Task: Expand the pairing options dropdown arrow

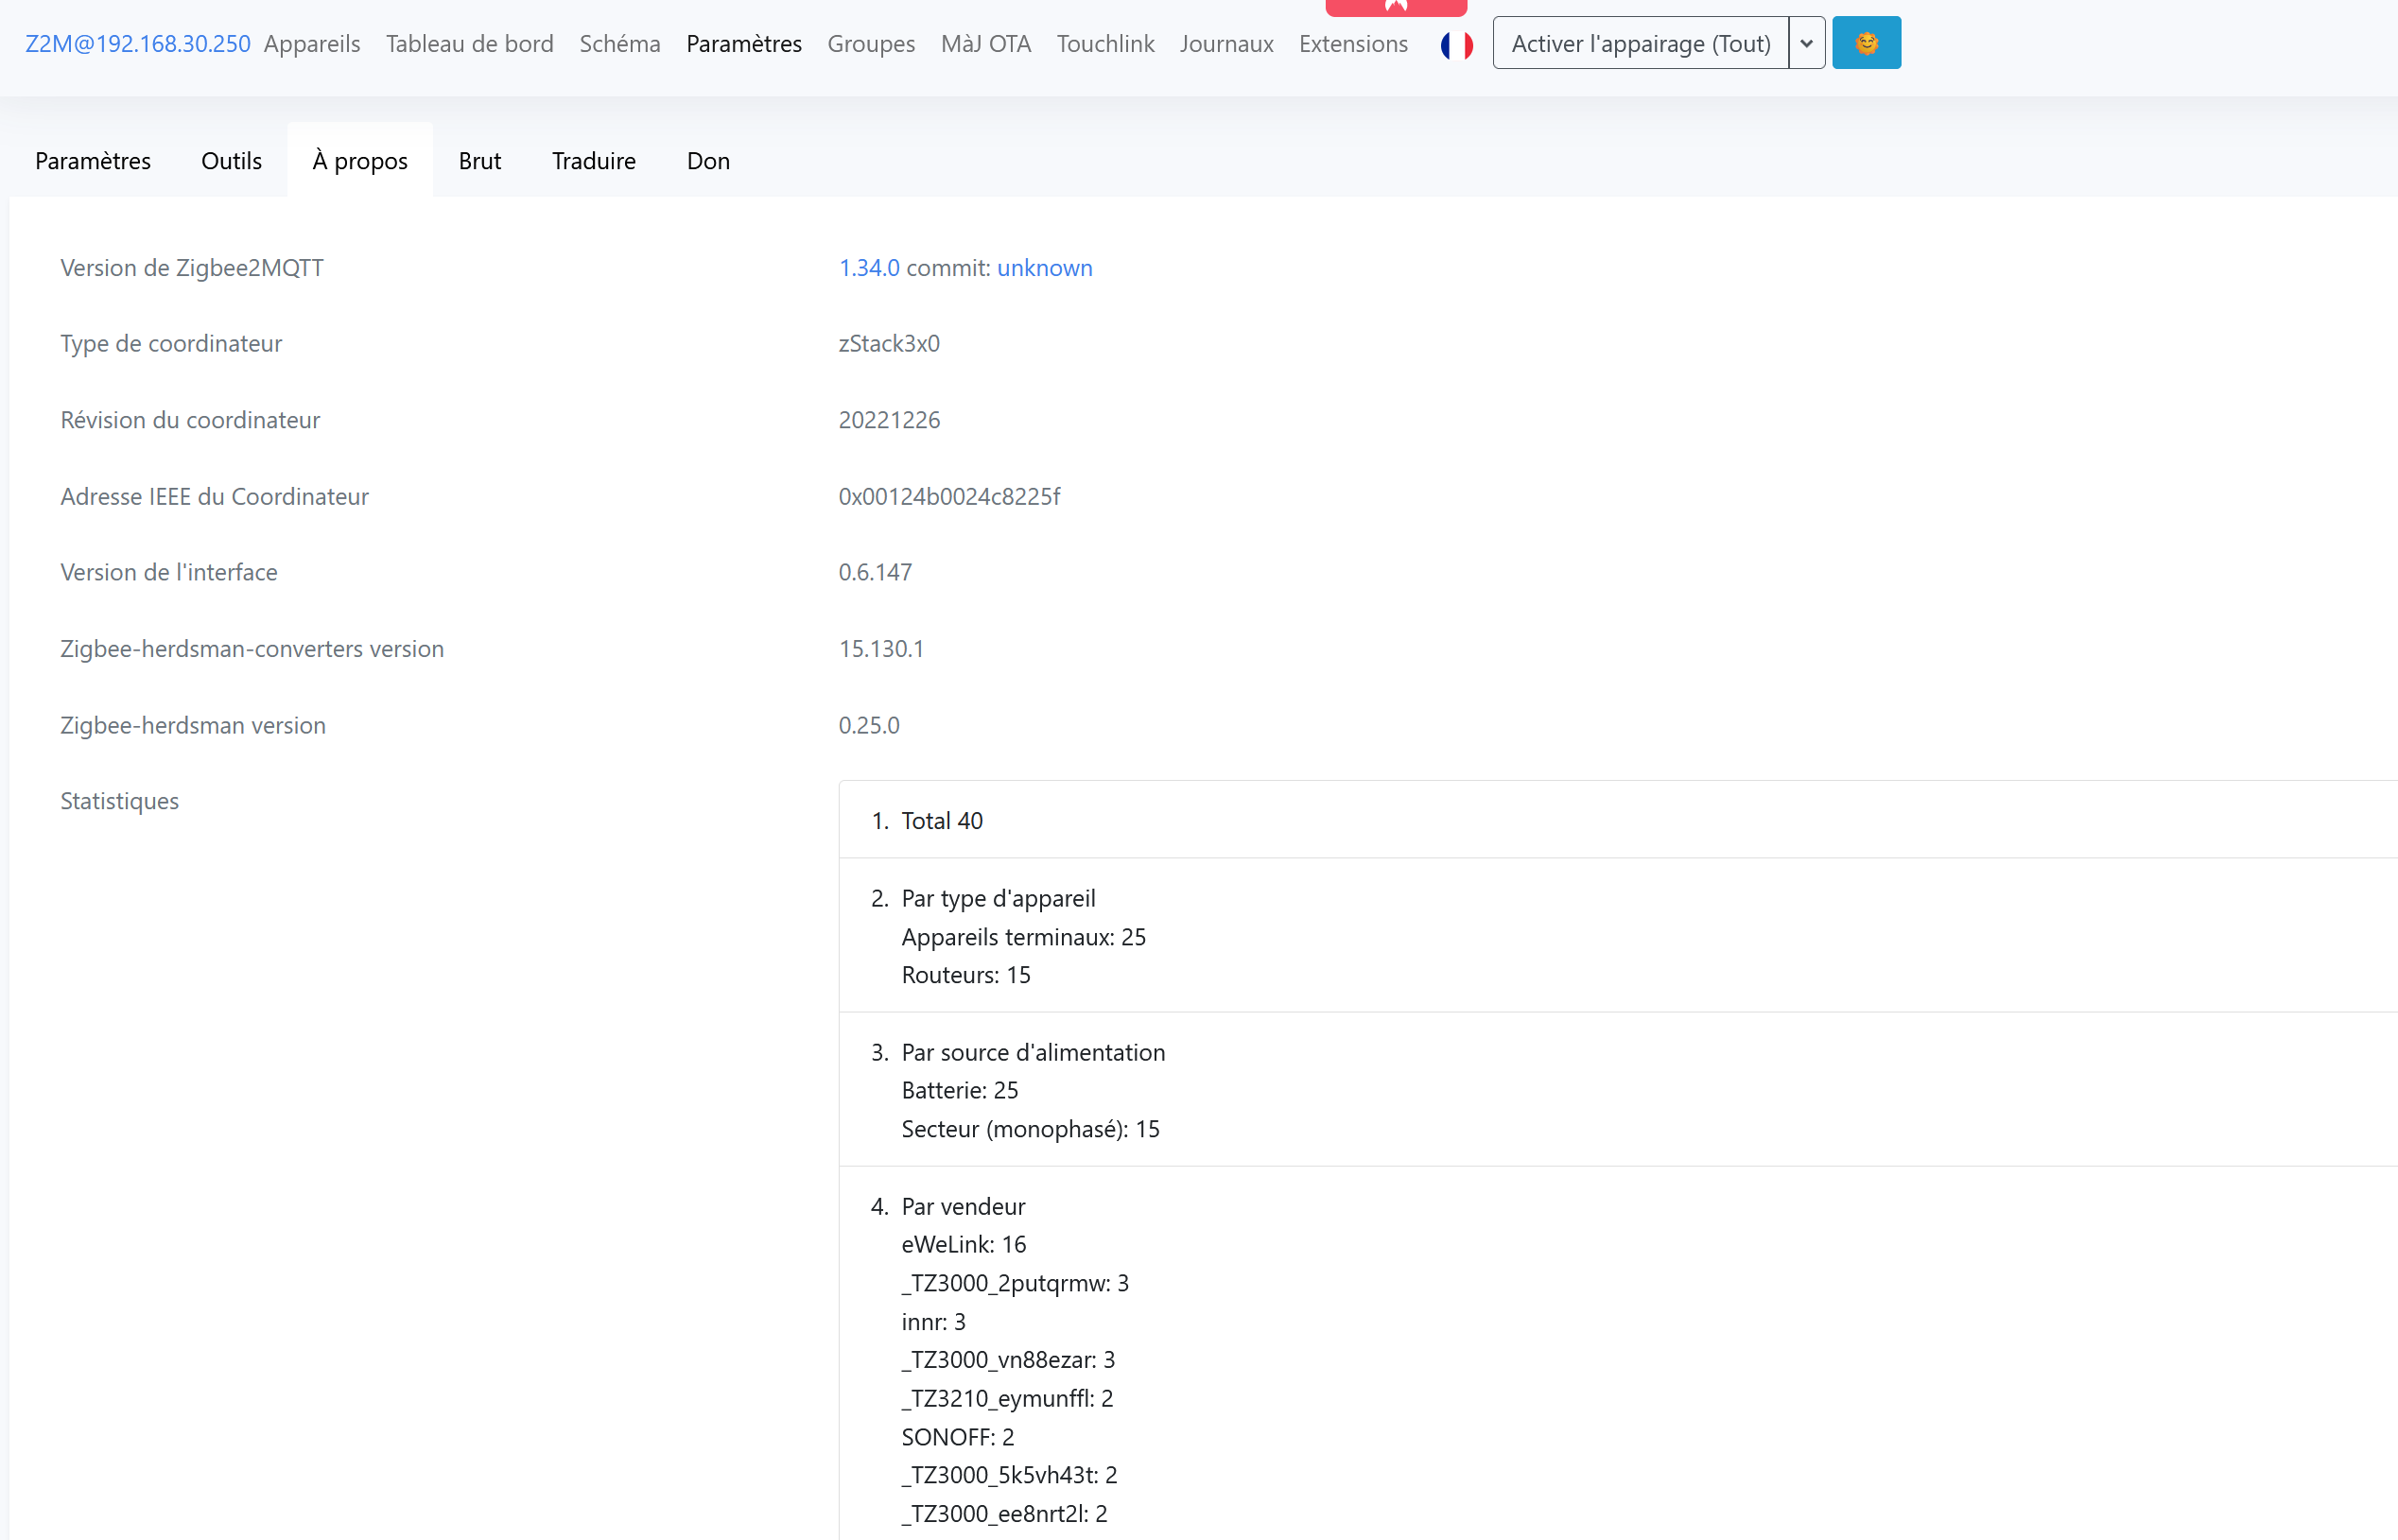Action: pos(1806,43)
